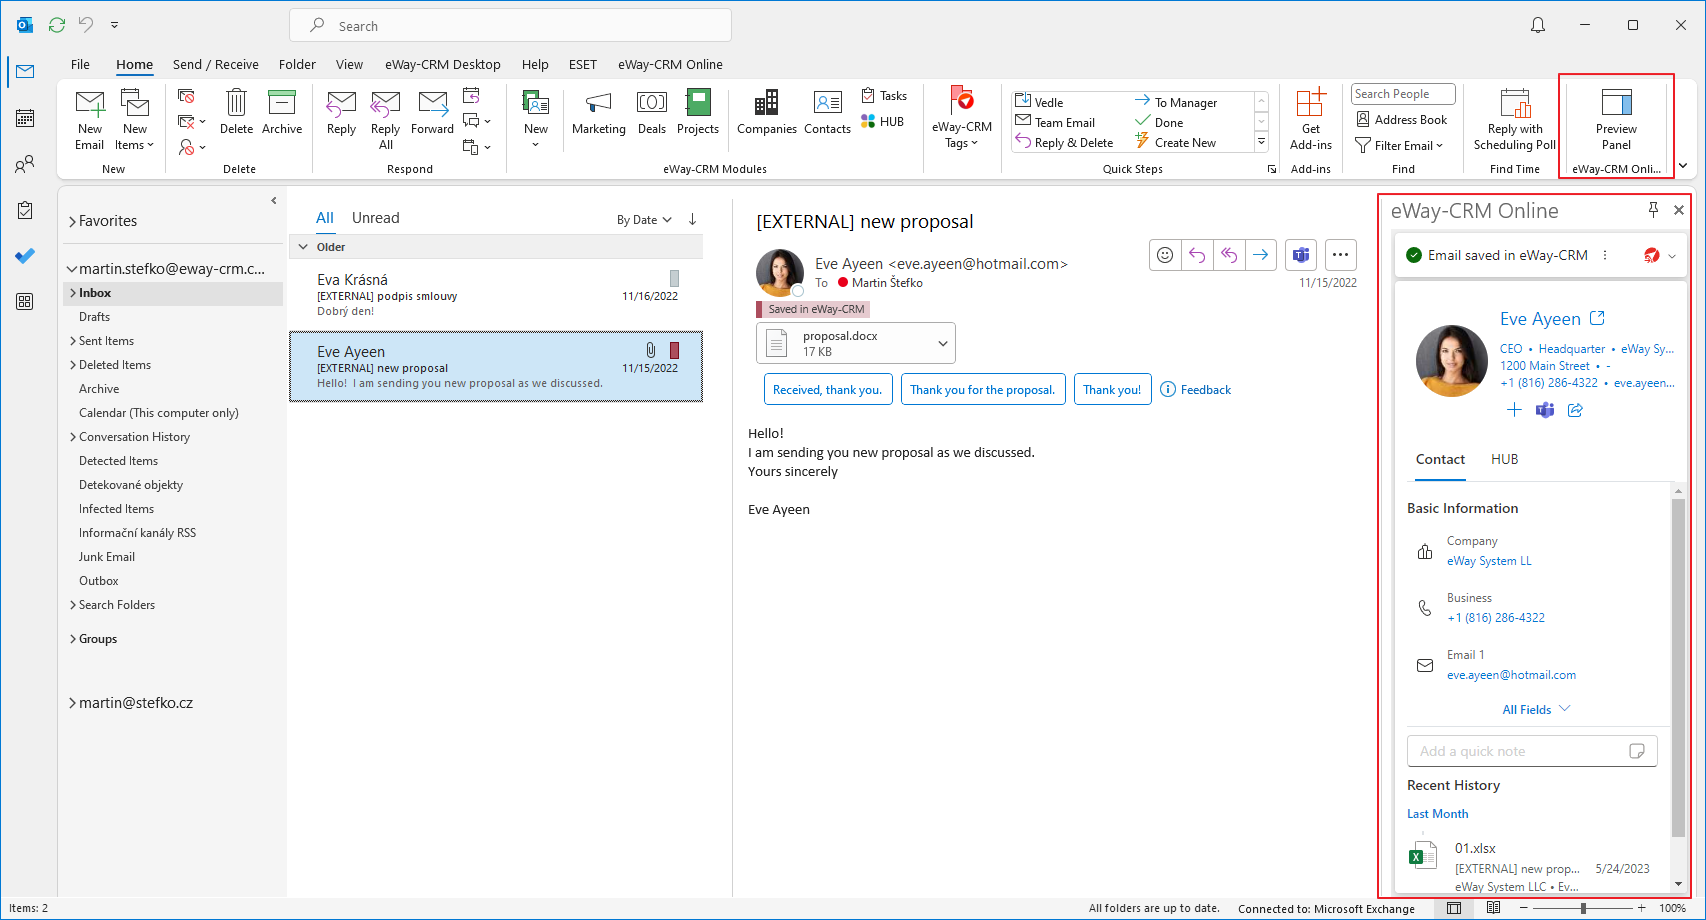Open the Filter Email dropdown
Image resolution: width=1706 pixels, height=920 pixels.
pos(1399,146)
